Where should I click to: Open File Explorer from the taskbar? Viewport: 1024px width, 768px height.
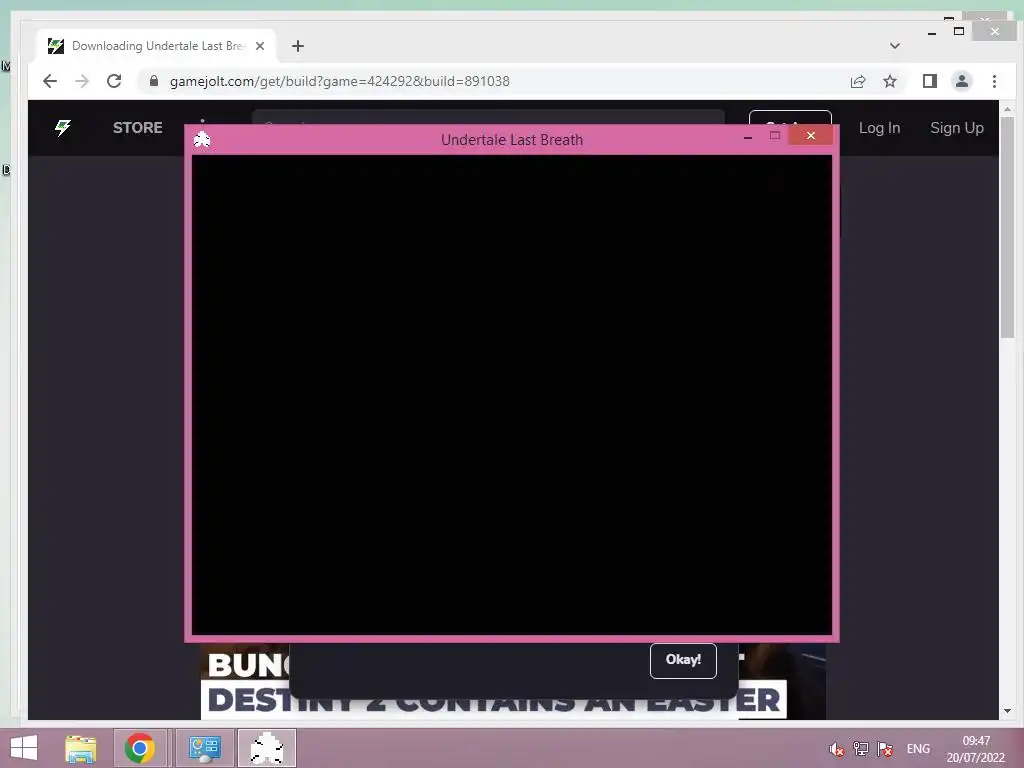tap(80, 748)
